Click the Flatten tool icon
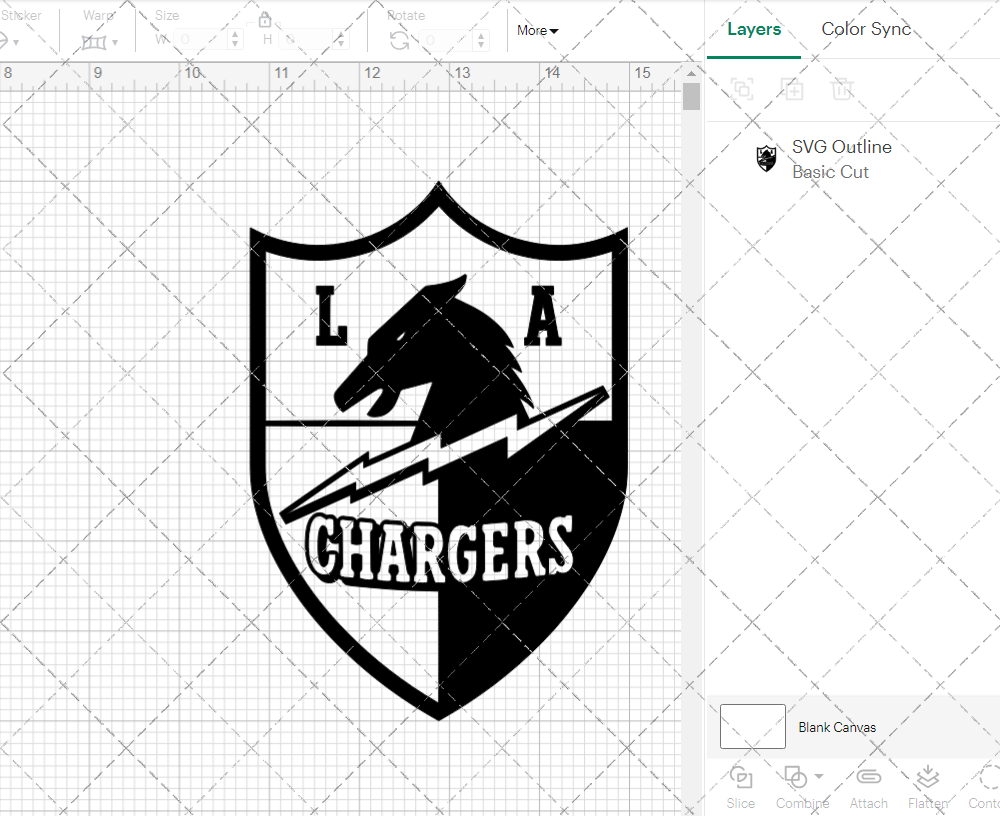Viewport: 1000px width, 816px height. pos(927,777)
